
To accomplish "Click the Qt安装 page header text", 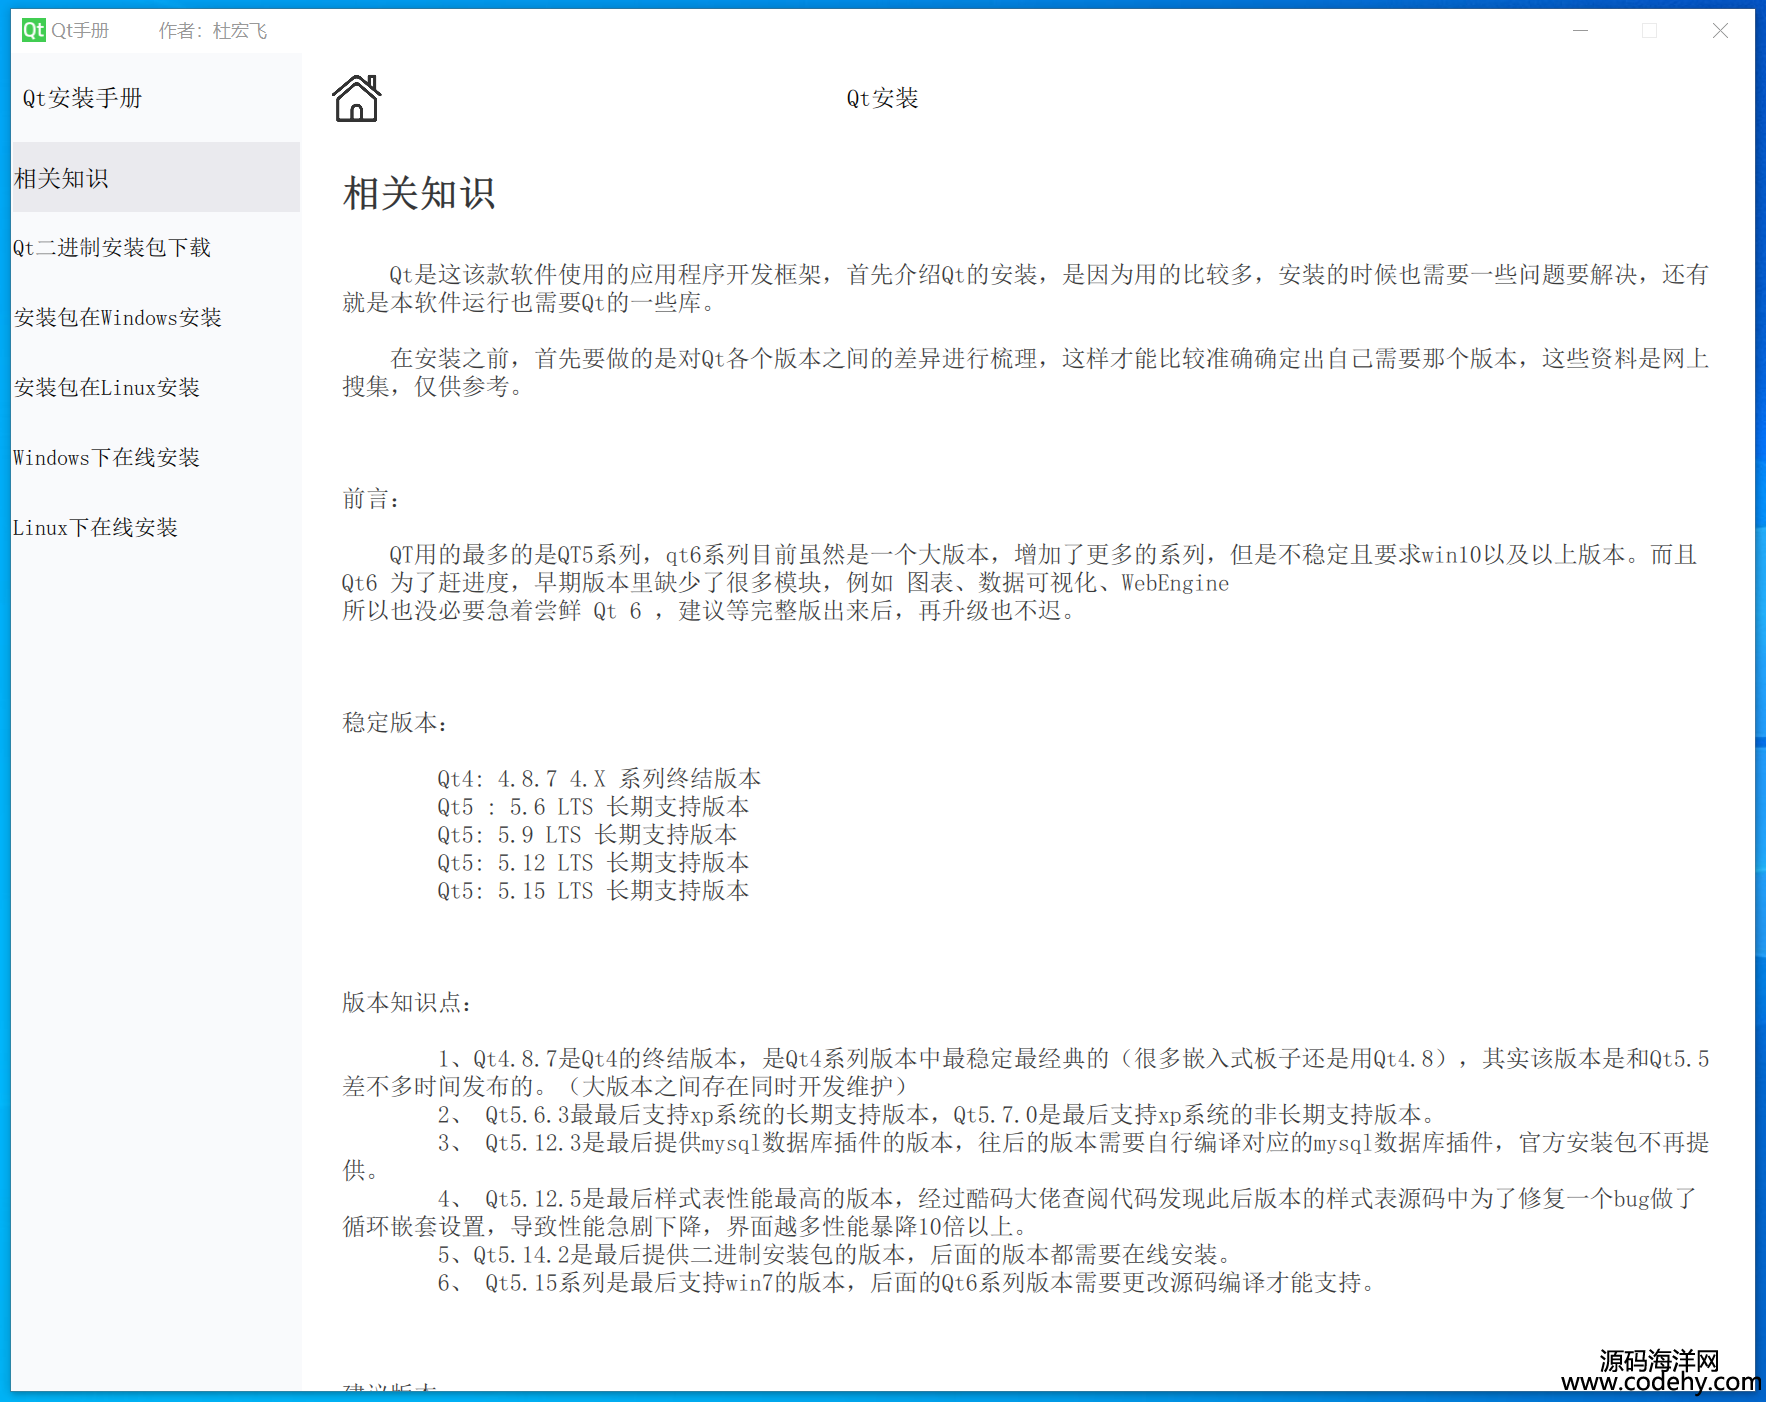I will pos(882,98).
